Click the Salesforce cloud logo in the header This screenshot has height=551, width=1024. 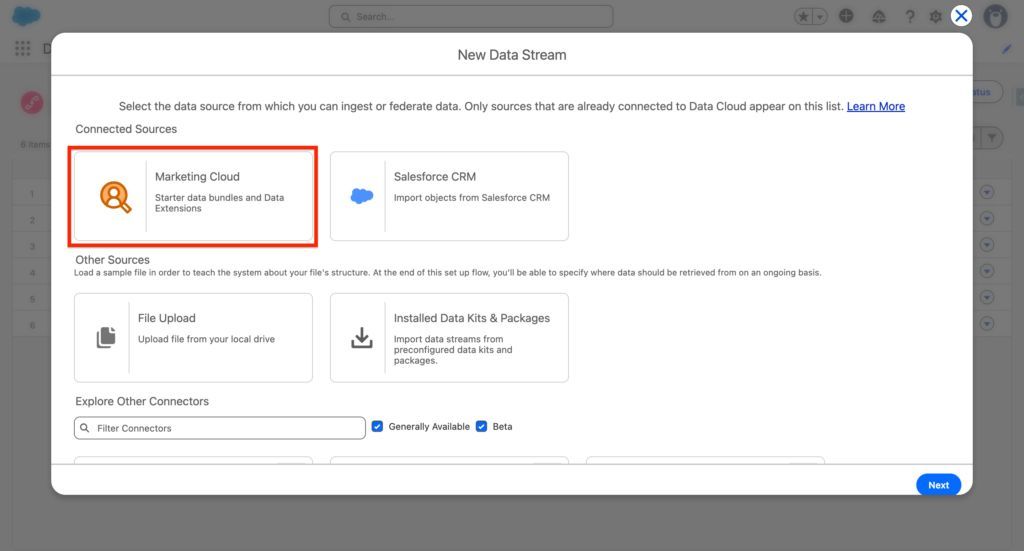point(26,16)
